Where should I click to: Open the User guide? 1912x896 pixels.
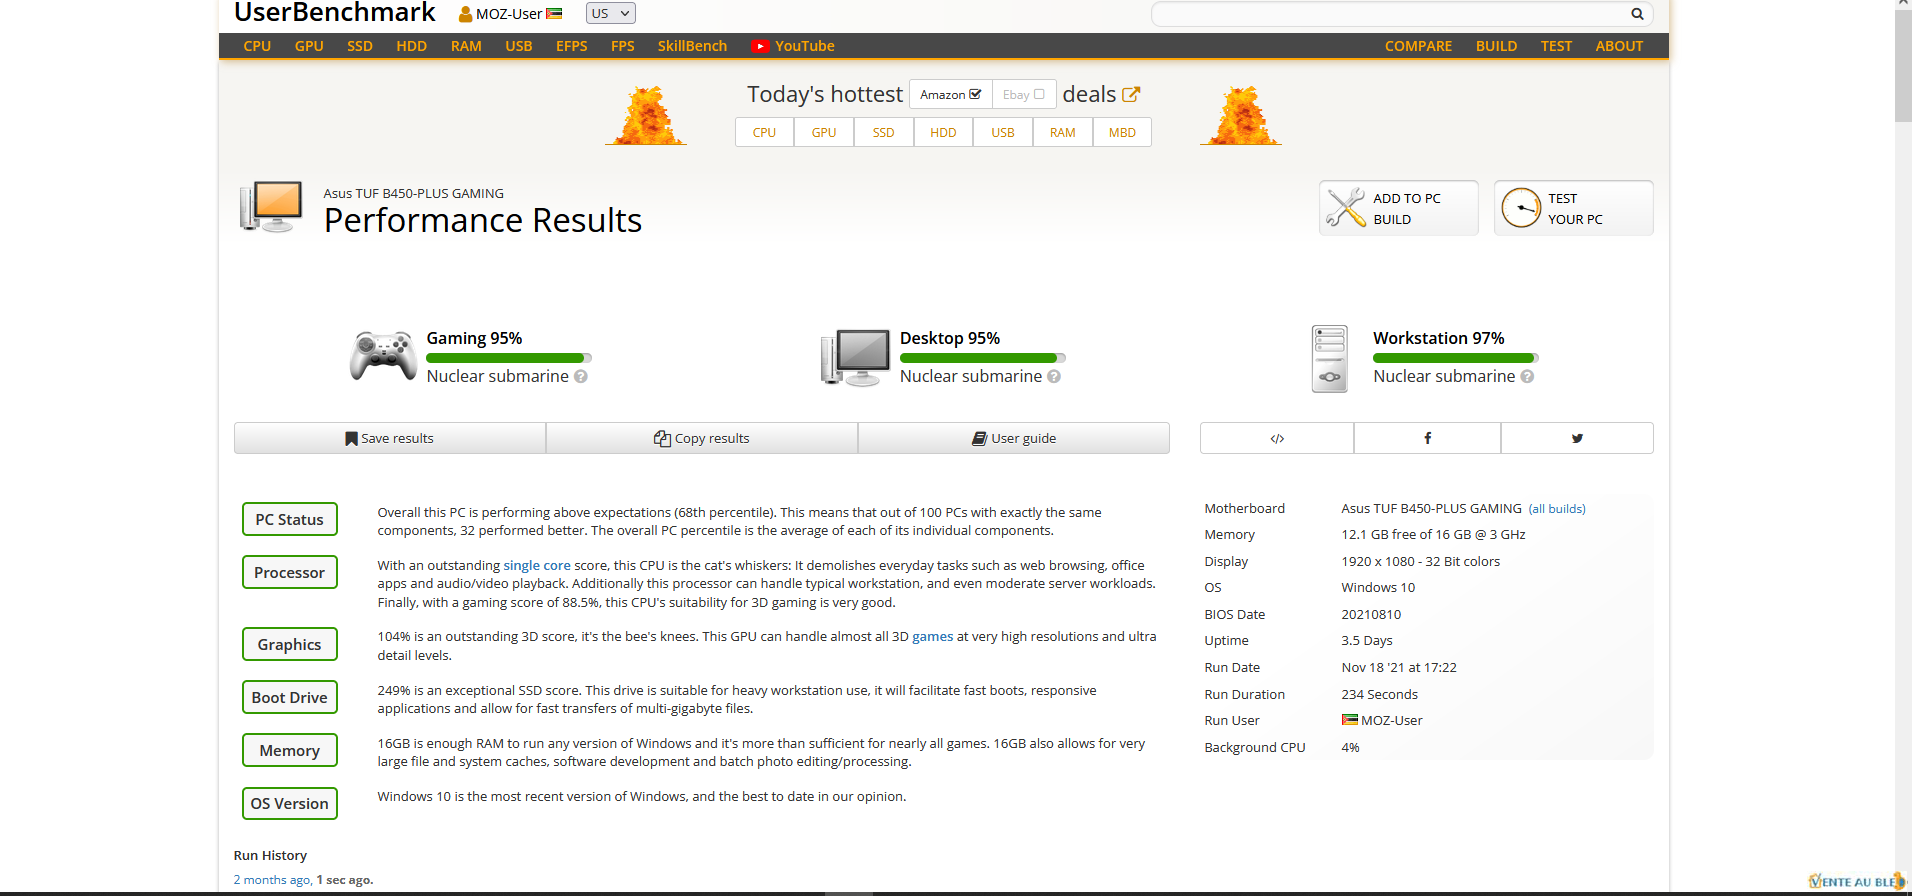coord(1014,438)
